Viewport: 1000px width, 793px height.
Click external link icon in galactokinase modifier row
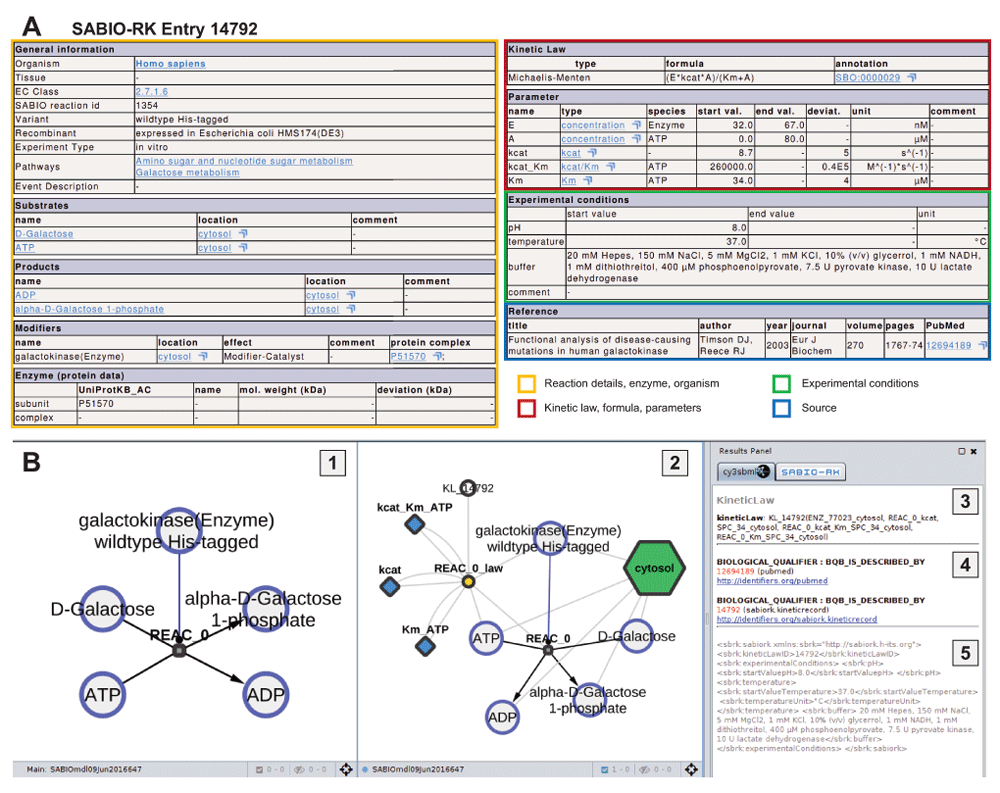203,357
